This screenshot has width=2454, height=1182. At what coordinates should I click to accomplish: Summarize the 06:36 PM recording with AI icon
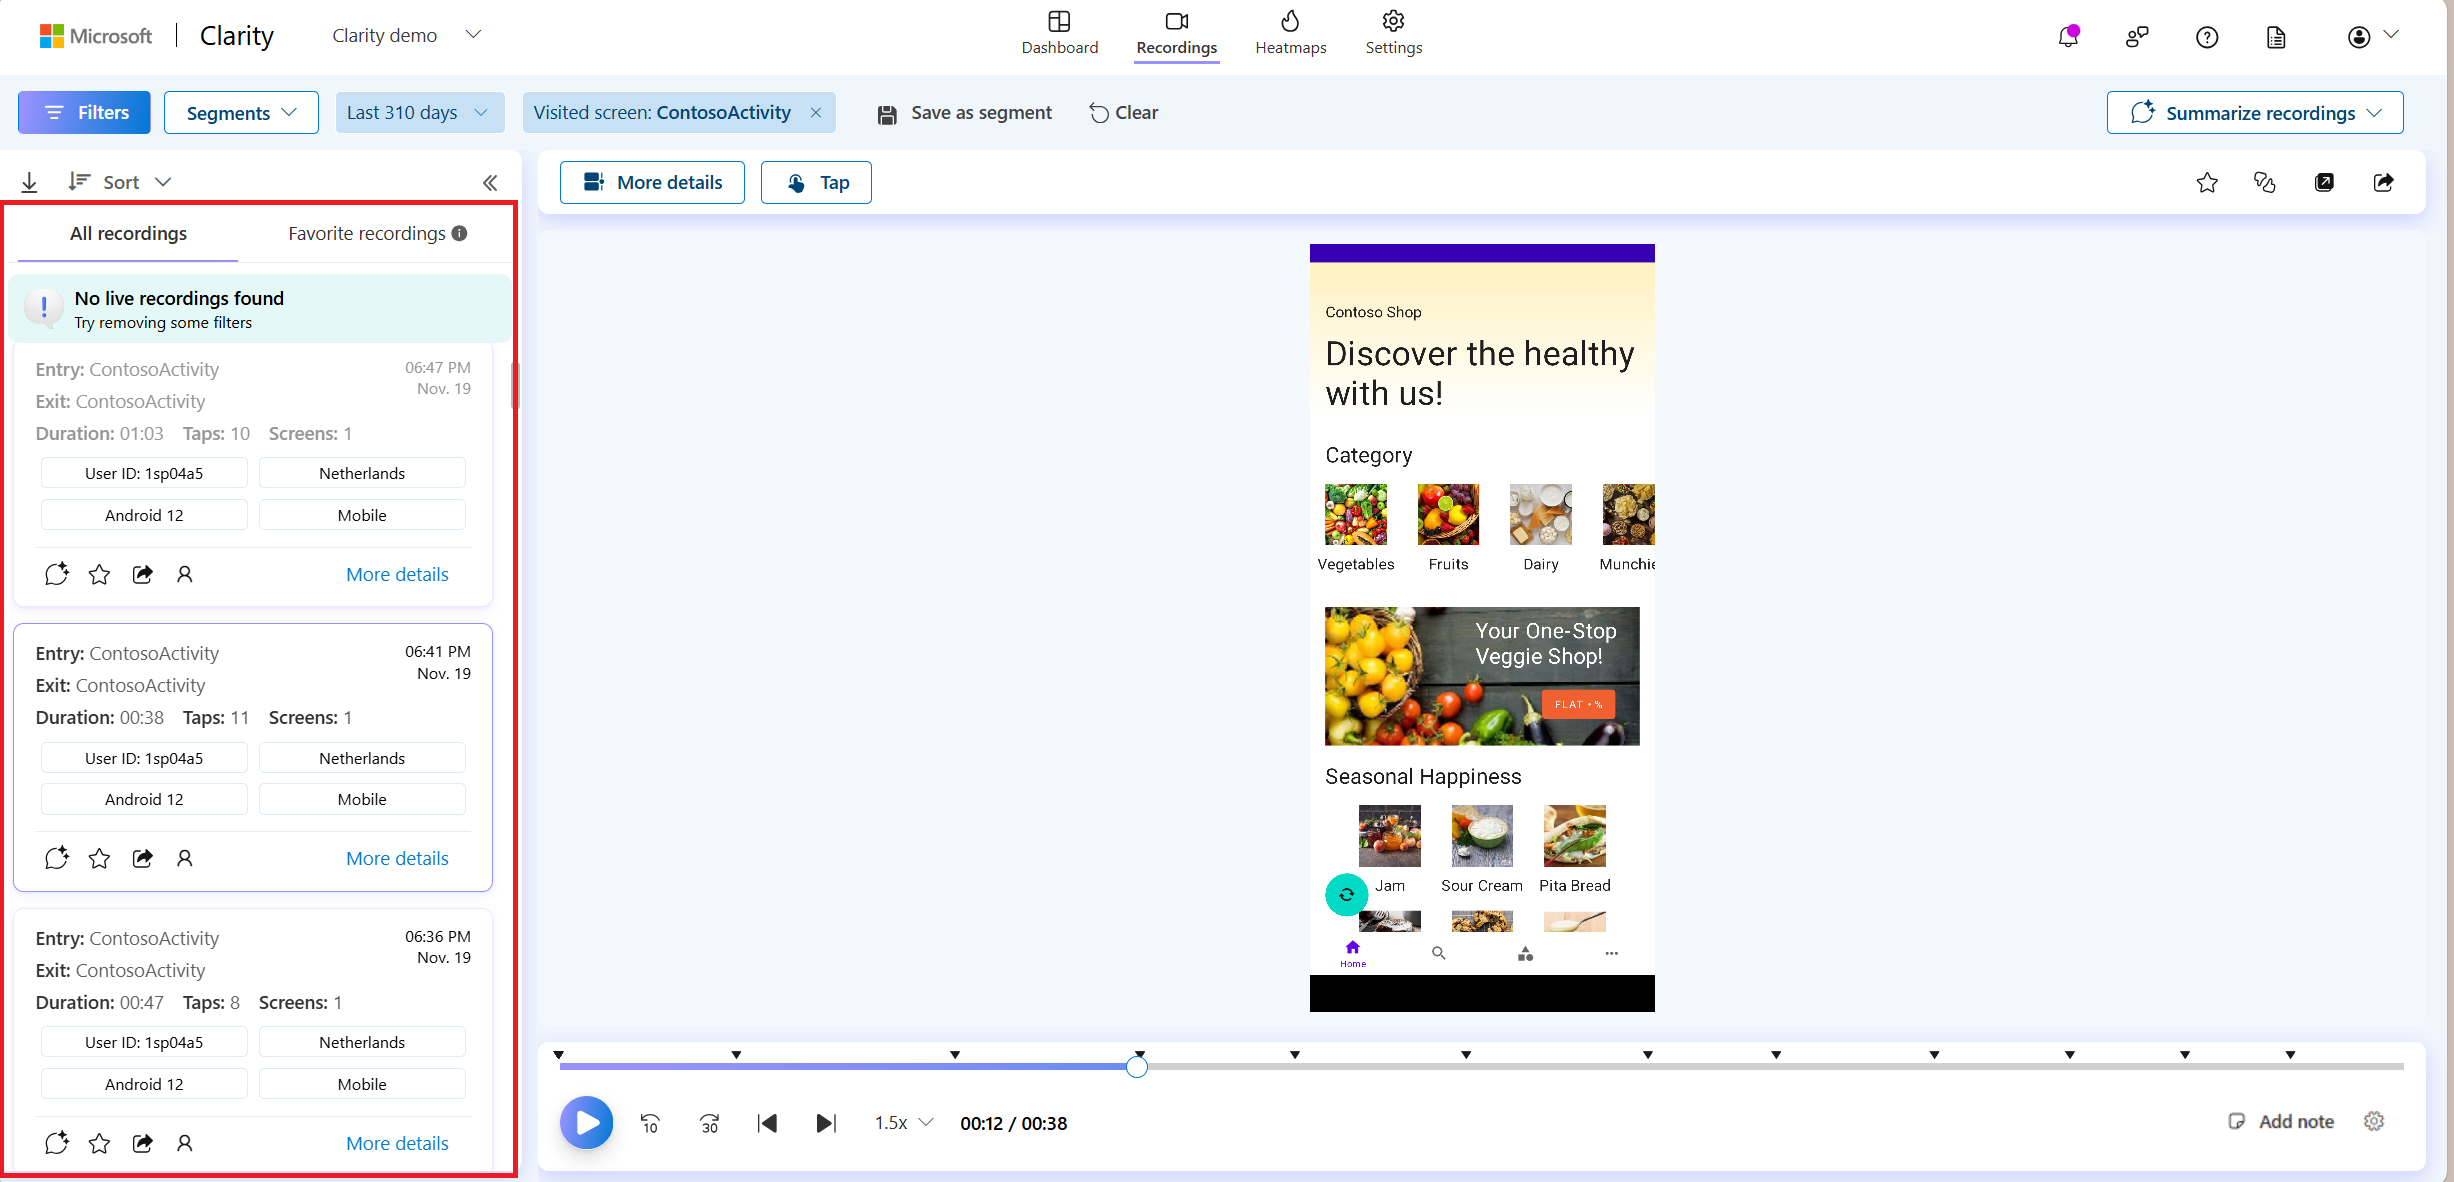click(x=57, y=1143)
